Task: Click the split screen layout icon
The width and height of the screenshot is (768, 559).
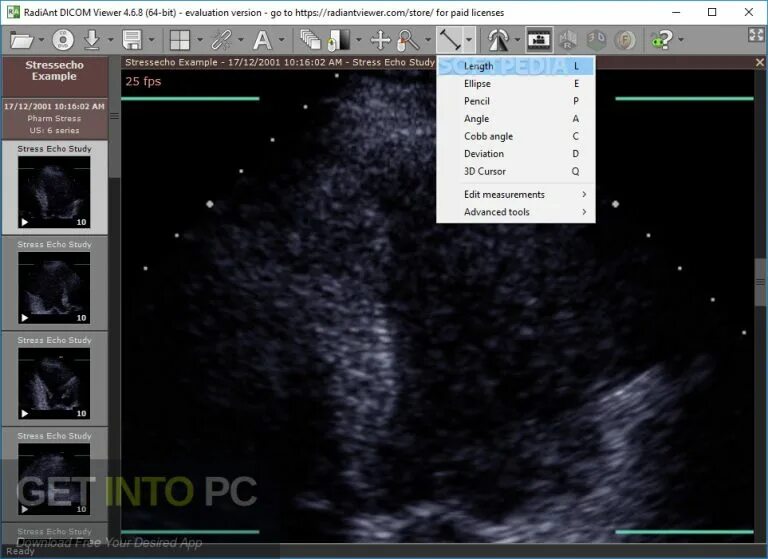Action: point(180,40)
